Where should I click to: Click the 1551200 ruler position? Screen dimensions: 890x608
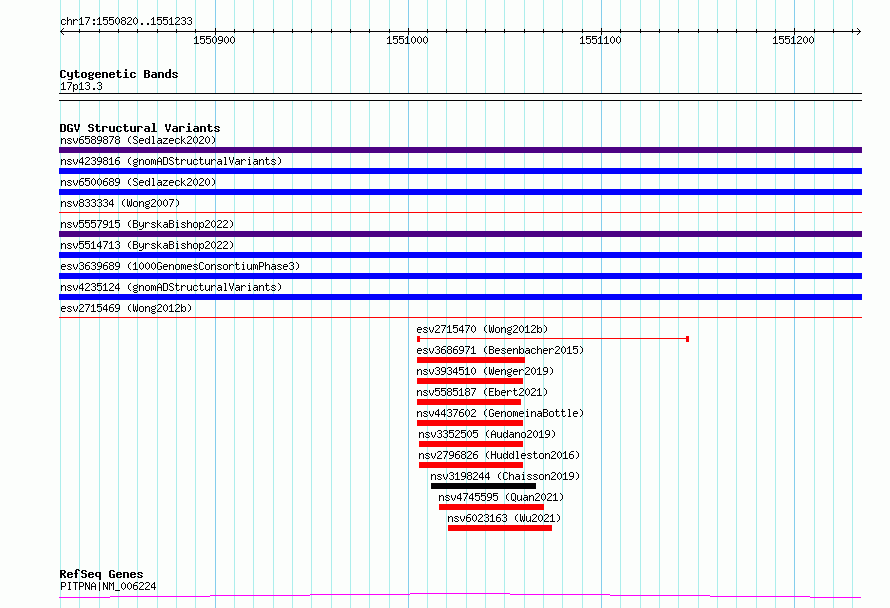793,40
